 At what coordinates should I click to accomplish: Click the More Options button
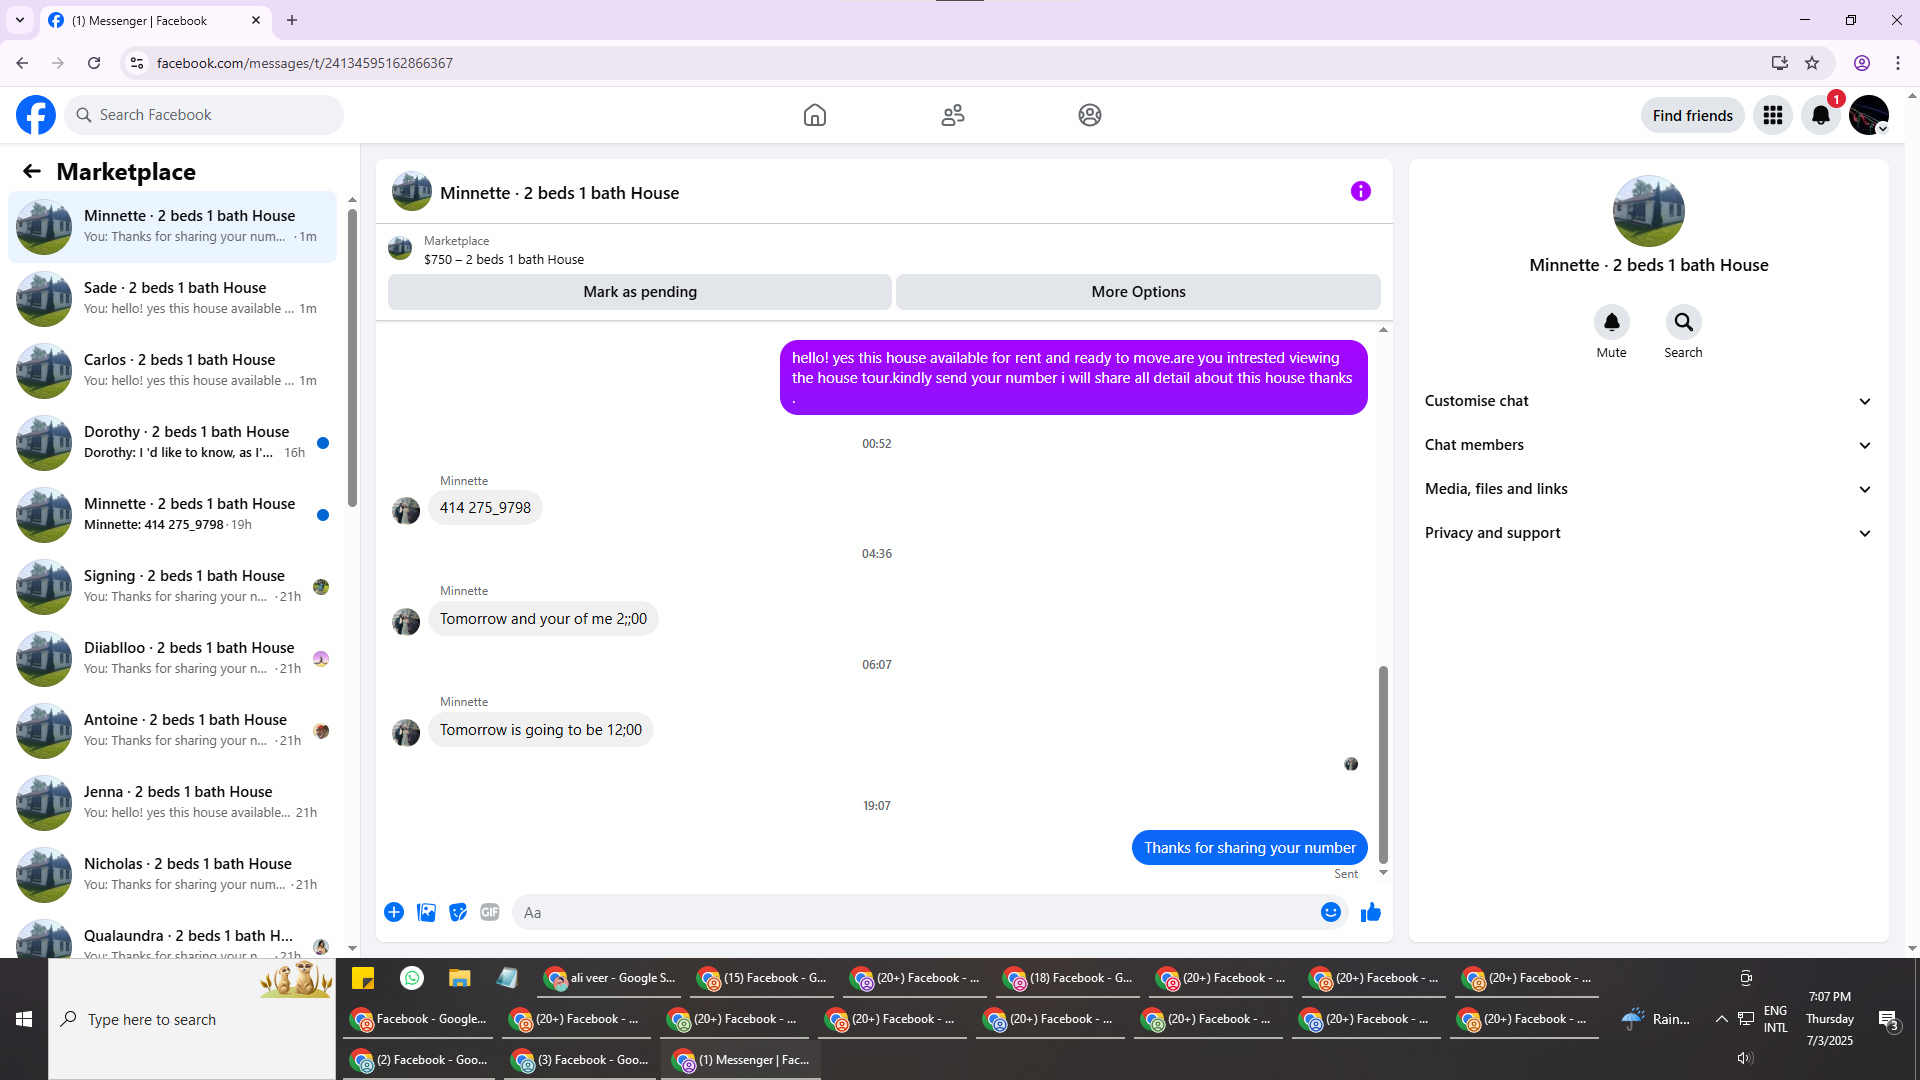(1138, 292)
